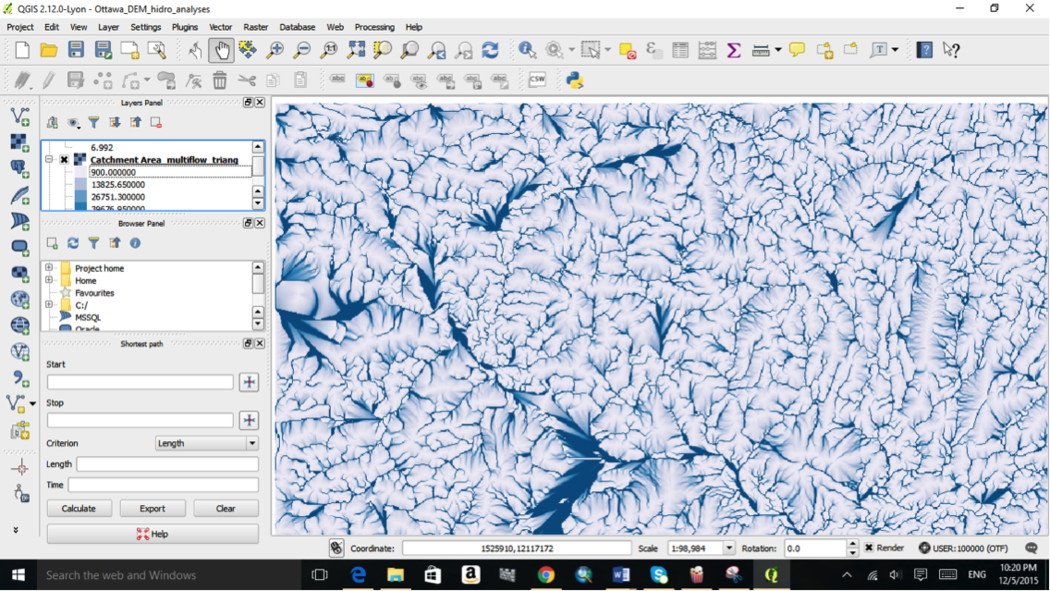The height and width of the screenshot is (591, 1050).
Task: Activate the Pan Map tool
Action: [x=222, y=49]
